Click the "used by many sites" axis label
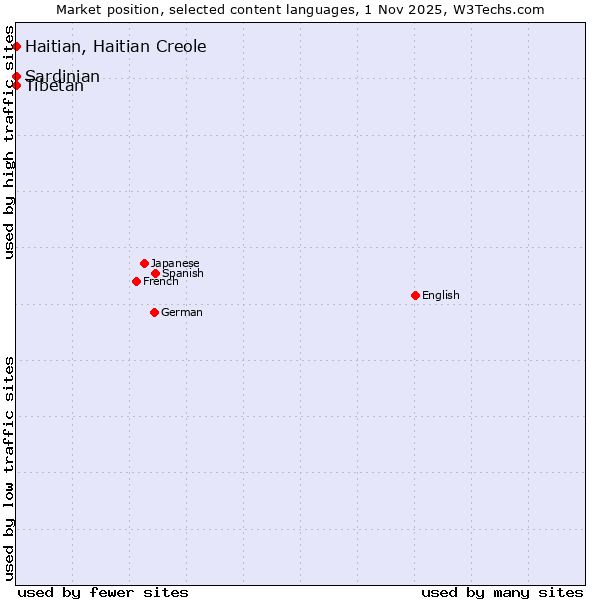The height and width of the screenshot is (600, 600). pyautogui.click(x=502, y=592)
